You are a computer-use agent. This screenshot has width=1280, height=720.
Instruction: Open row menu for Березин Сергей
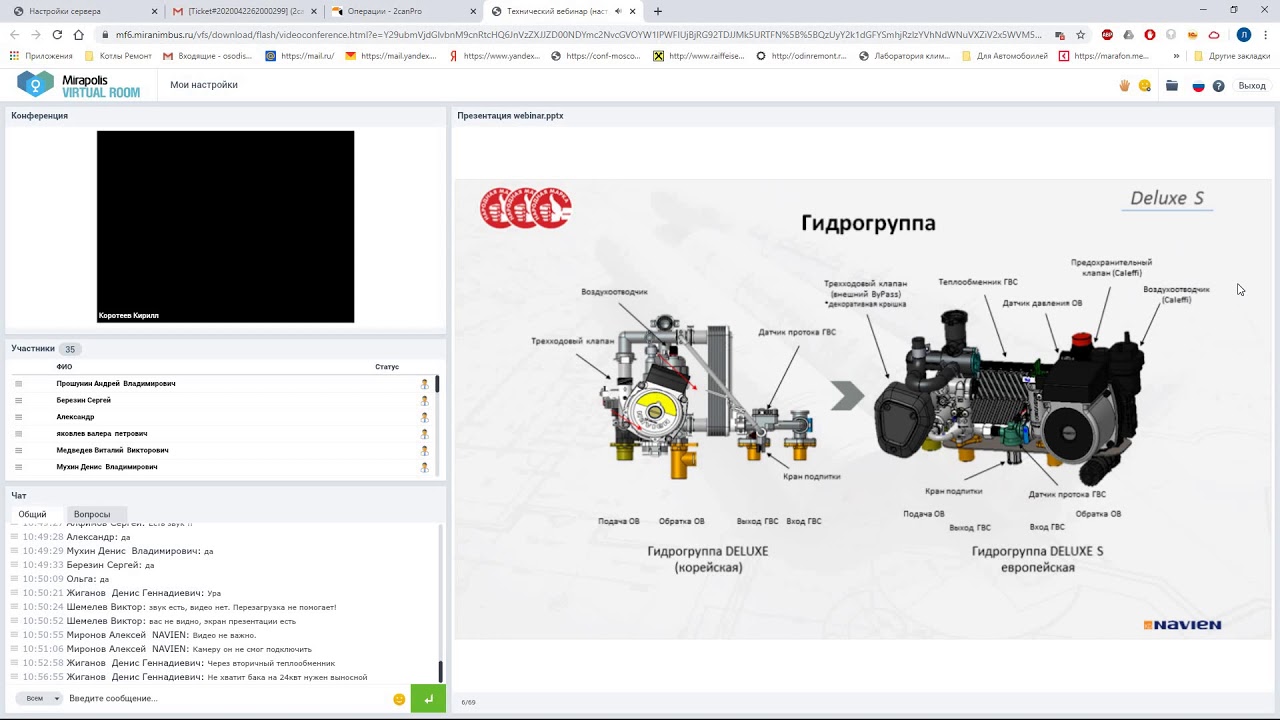click(x=18, y=400)
